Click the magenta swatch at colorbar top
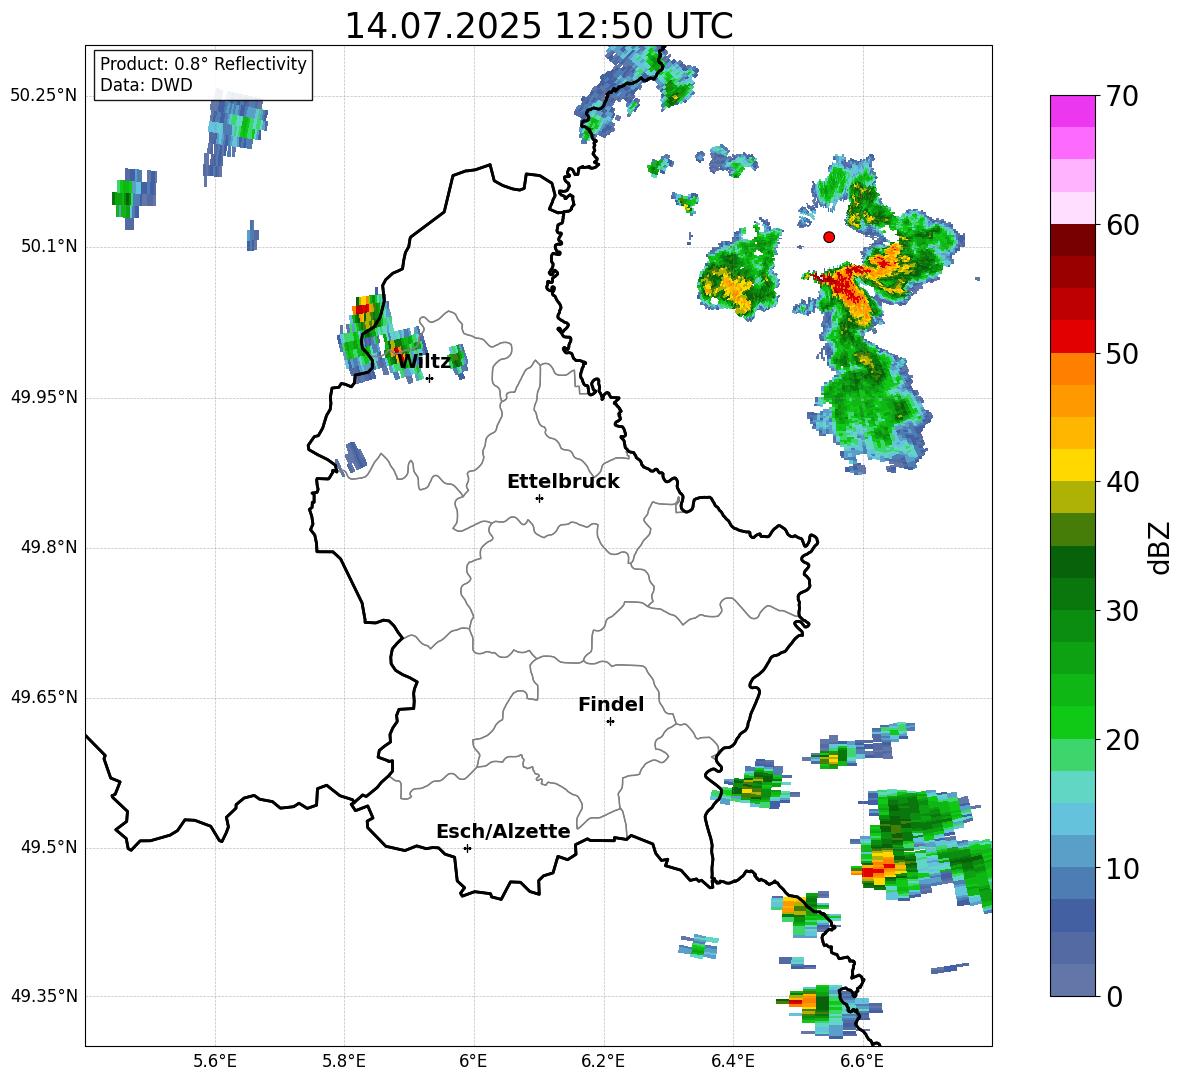Image resolution: width=1184 pixels, height=1081 pixels. coord(1072,111)
